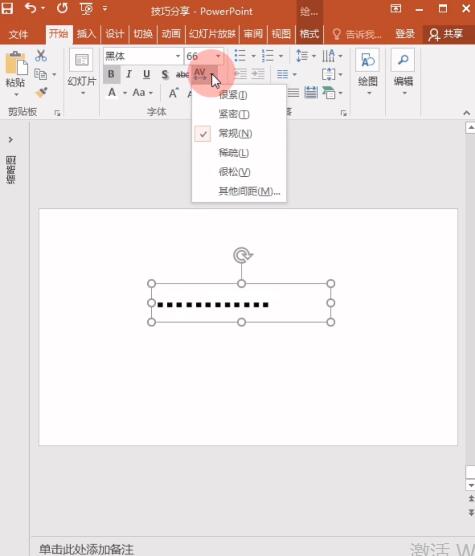
Task: Click the Undo arrow icon
Action: 31,8
